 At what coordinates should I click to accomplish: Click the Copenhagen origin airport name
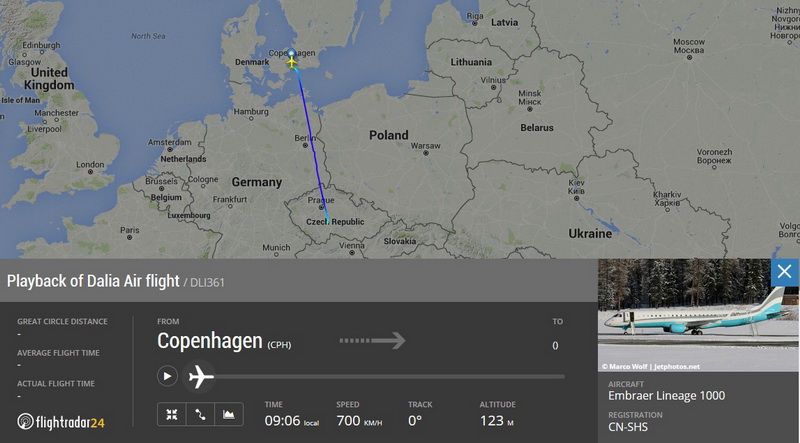210,340
